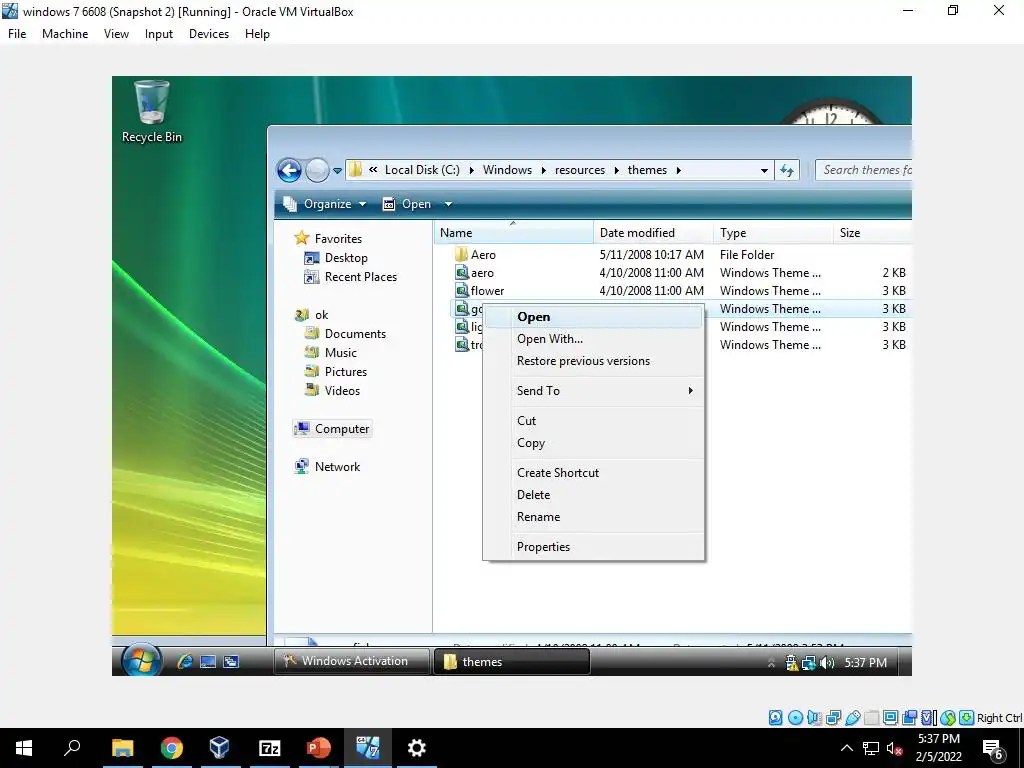Click the Windows breadcrumb segment

tap(507, 170)
